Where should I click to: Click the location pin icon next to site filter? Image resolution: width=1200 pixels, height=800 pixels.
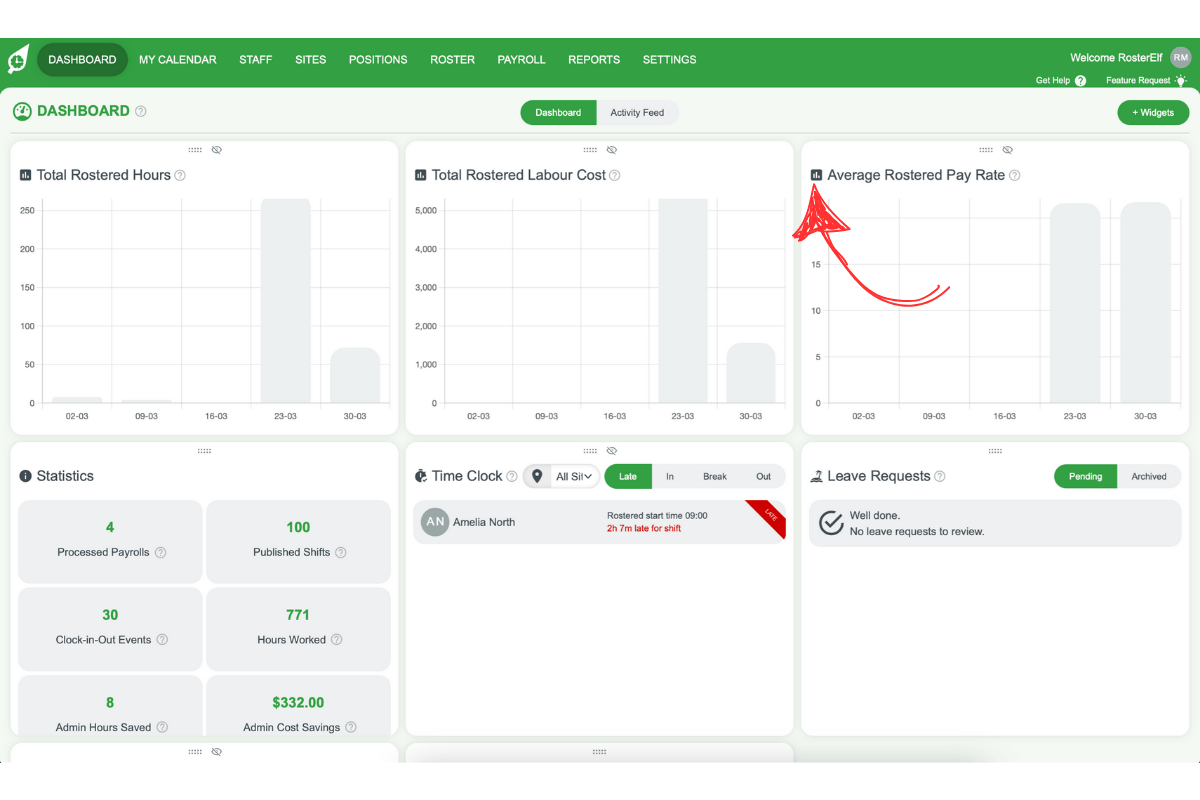536,476
